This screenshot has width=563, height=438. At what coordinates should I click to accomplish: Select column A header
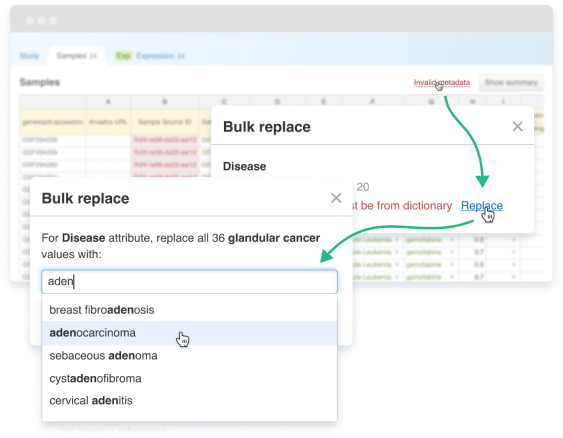pyautogui.click(x=108, y=102)
